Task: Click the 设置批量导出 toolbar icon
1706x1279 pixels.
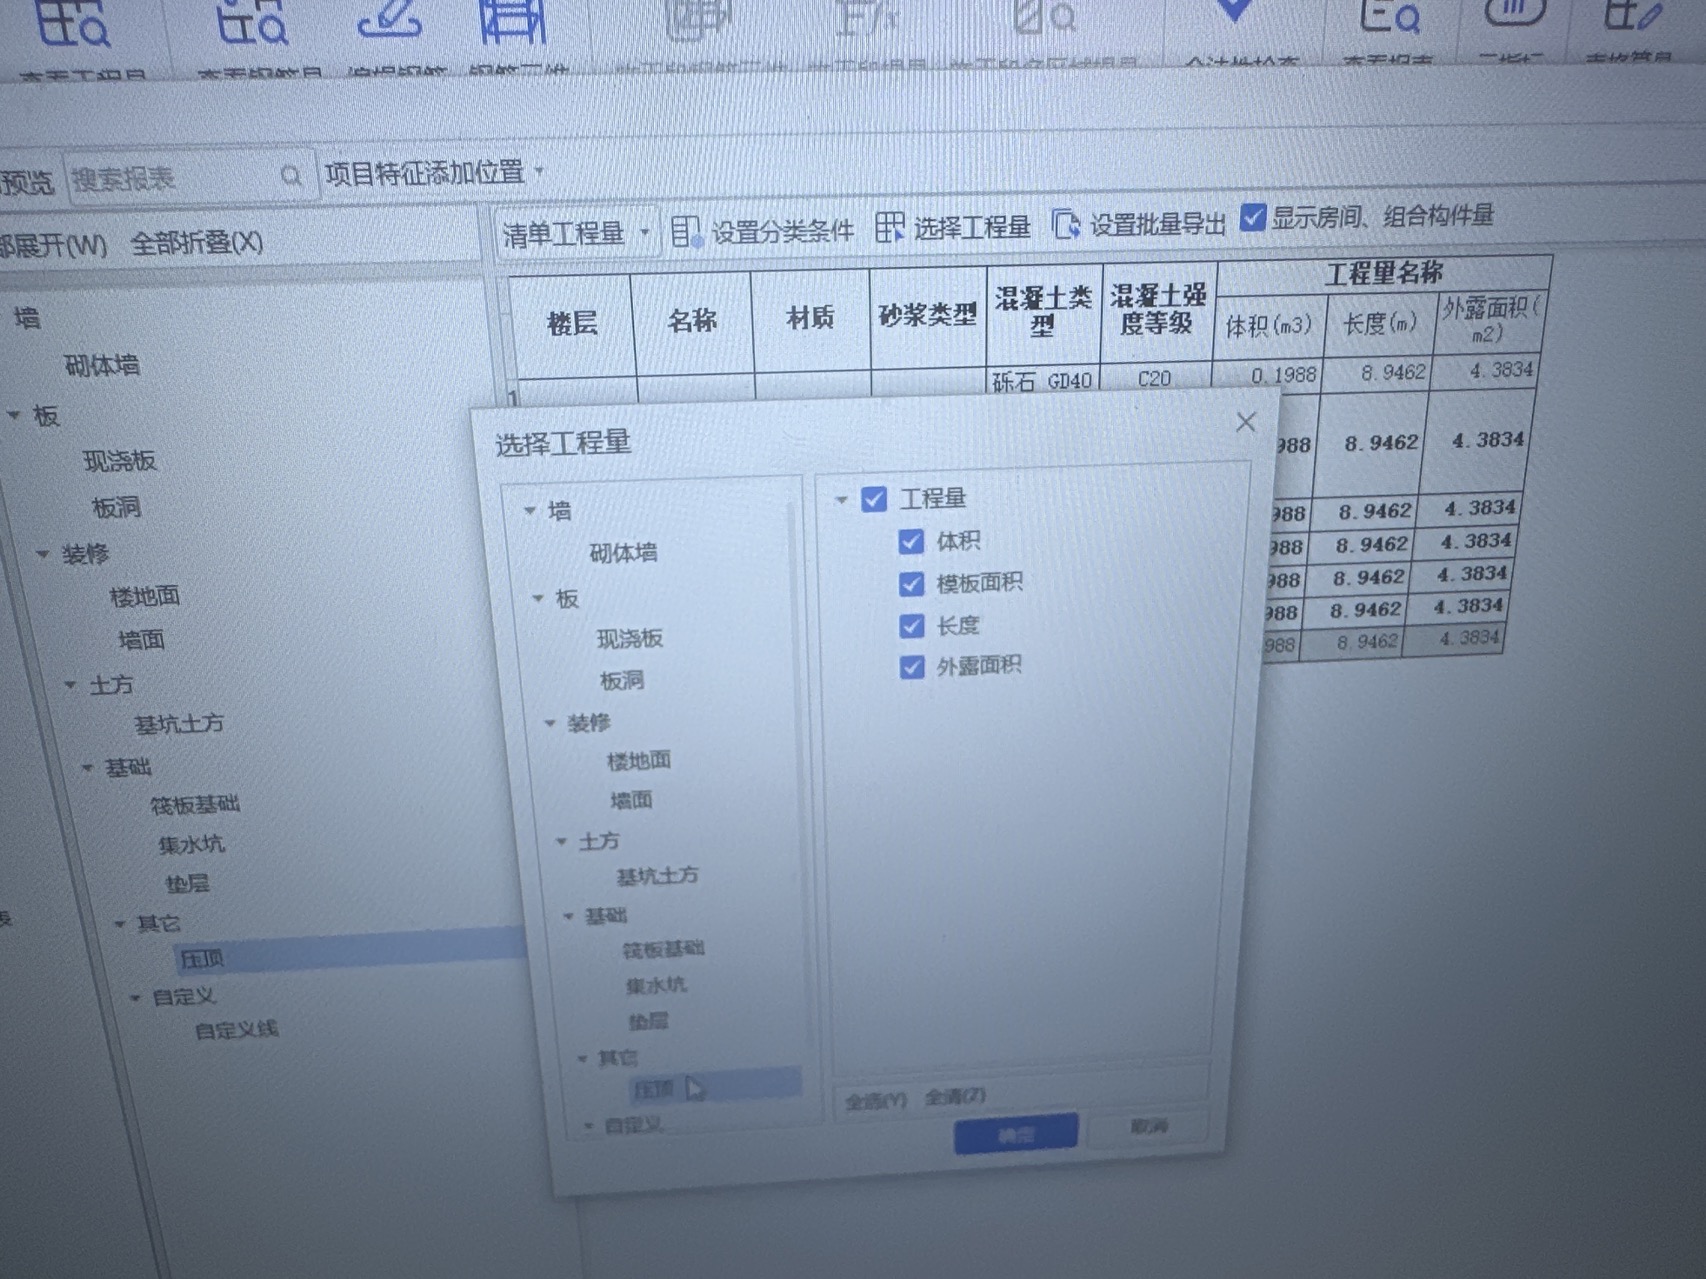Action: pyautogui.click(x=1066, y=225)
